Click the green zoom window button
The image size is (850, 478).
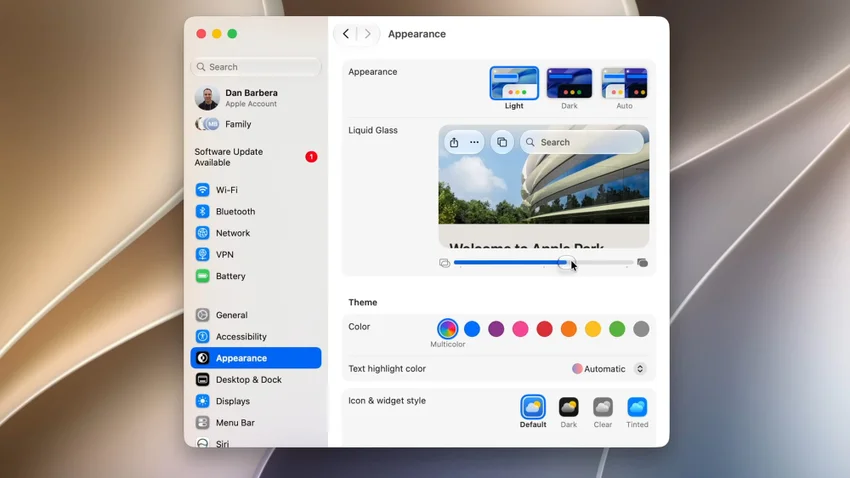point(232,34)
